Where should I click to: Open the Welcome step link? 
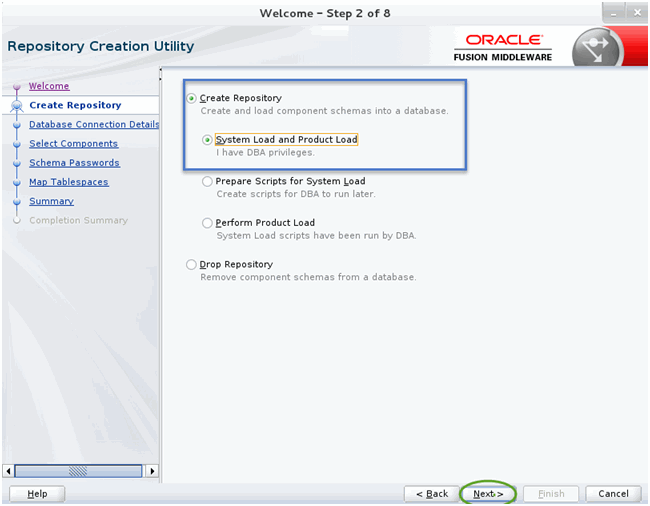[x=49, y=86]
